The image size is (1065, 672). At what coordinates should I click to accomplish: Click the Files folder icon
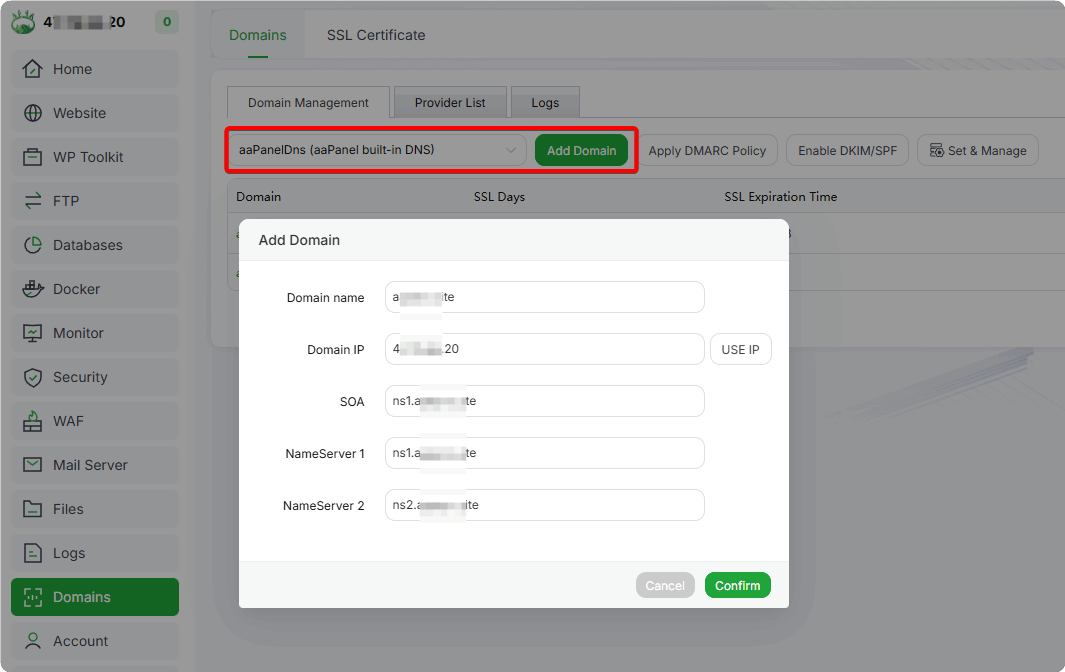point(33,509)
